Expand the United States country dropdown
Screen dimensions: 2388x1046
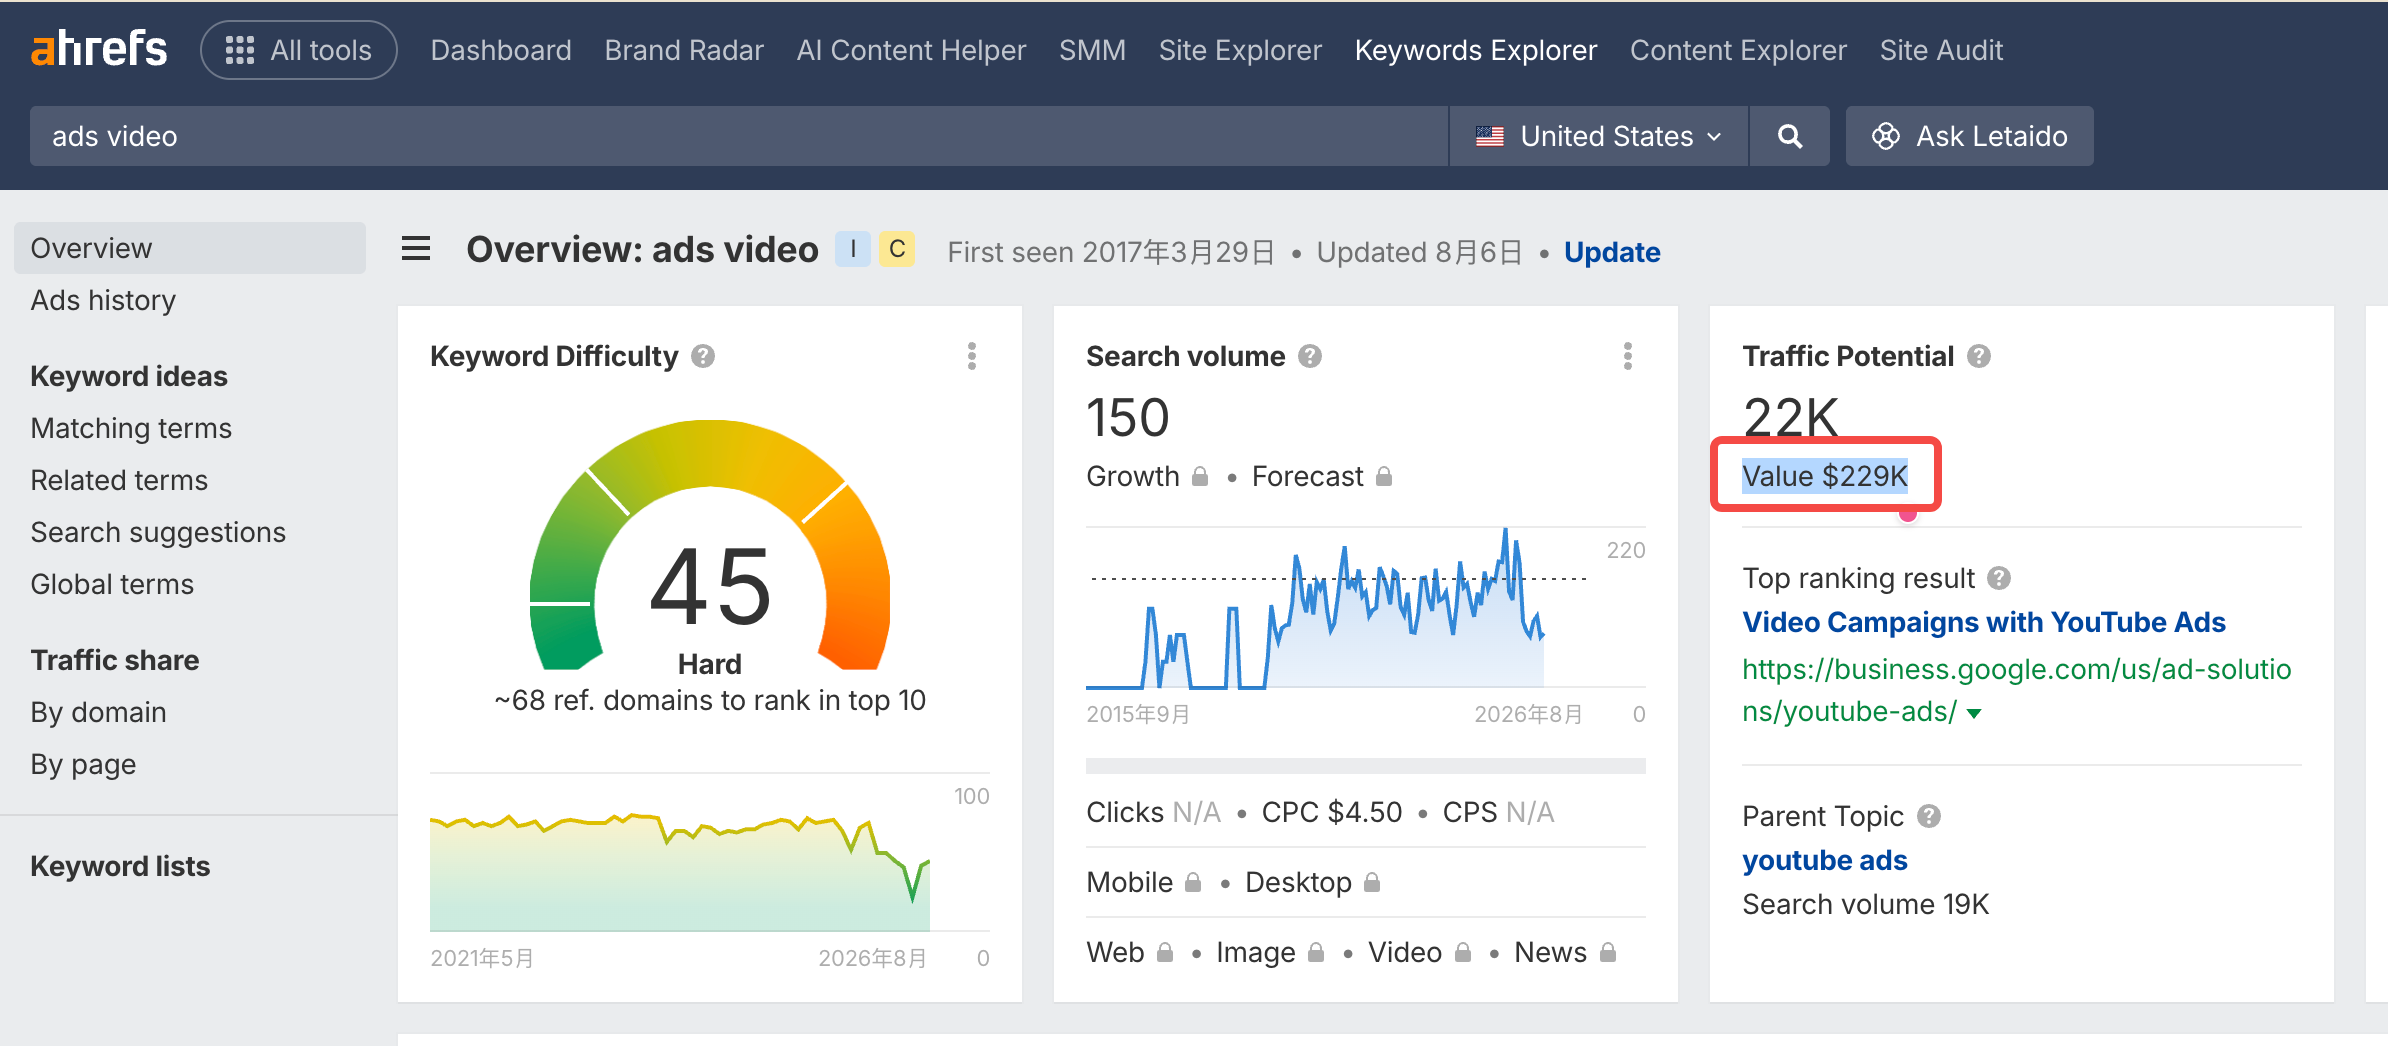pos(1599,136)
